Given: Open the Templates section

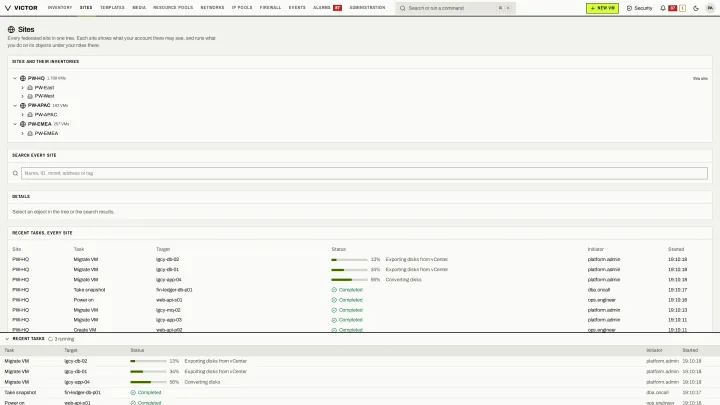Looking at the screenshot, I should [112, 8].
